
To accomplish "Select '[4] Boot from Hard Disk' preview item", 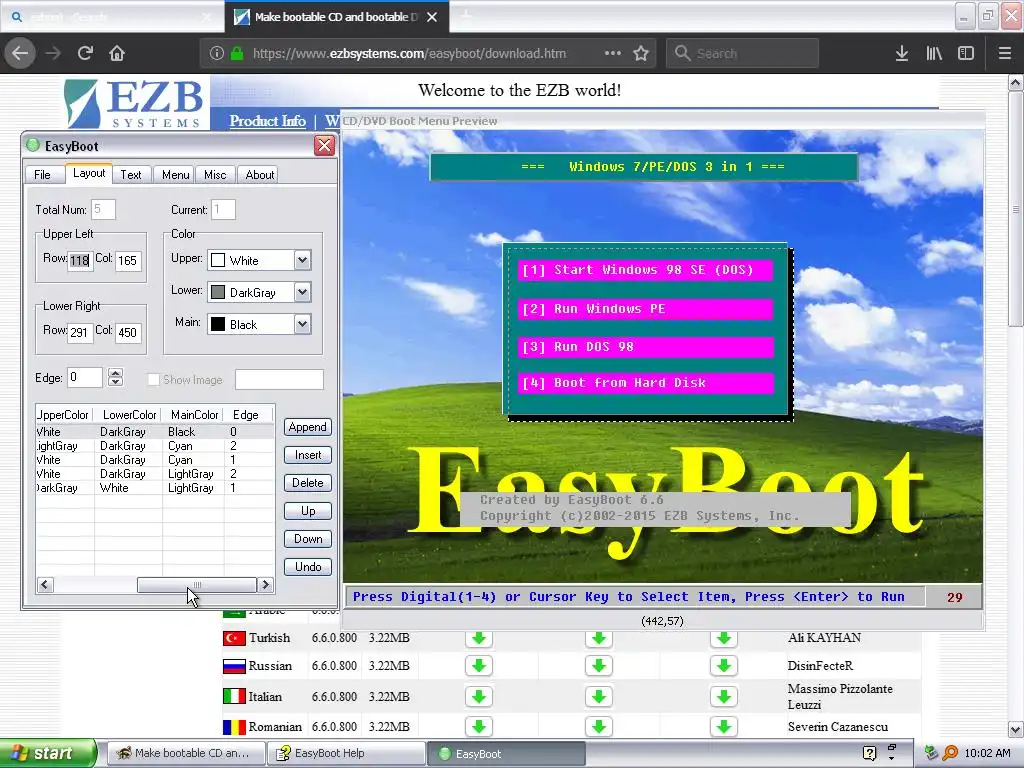I will pyautogui.click(x=645, y=383).
